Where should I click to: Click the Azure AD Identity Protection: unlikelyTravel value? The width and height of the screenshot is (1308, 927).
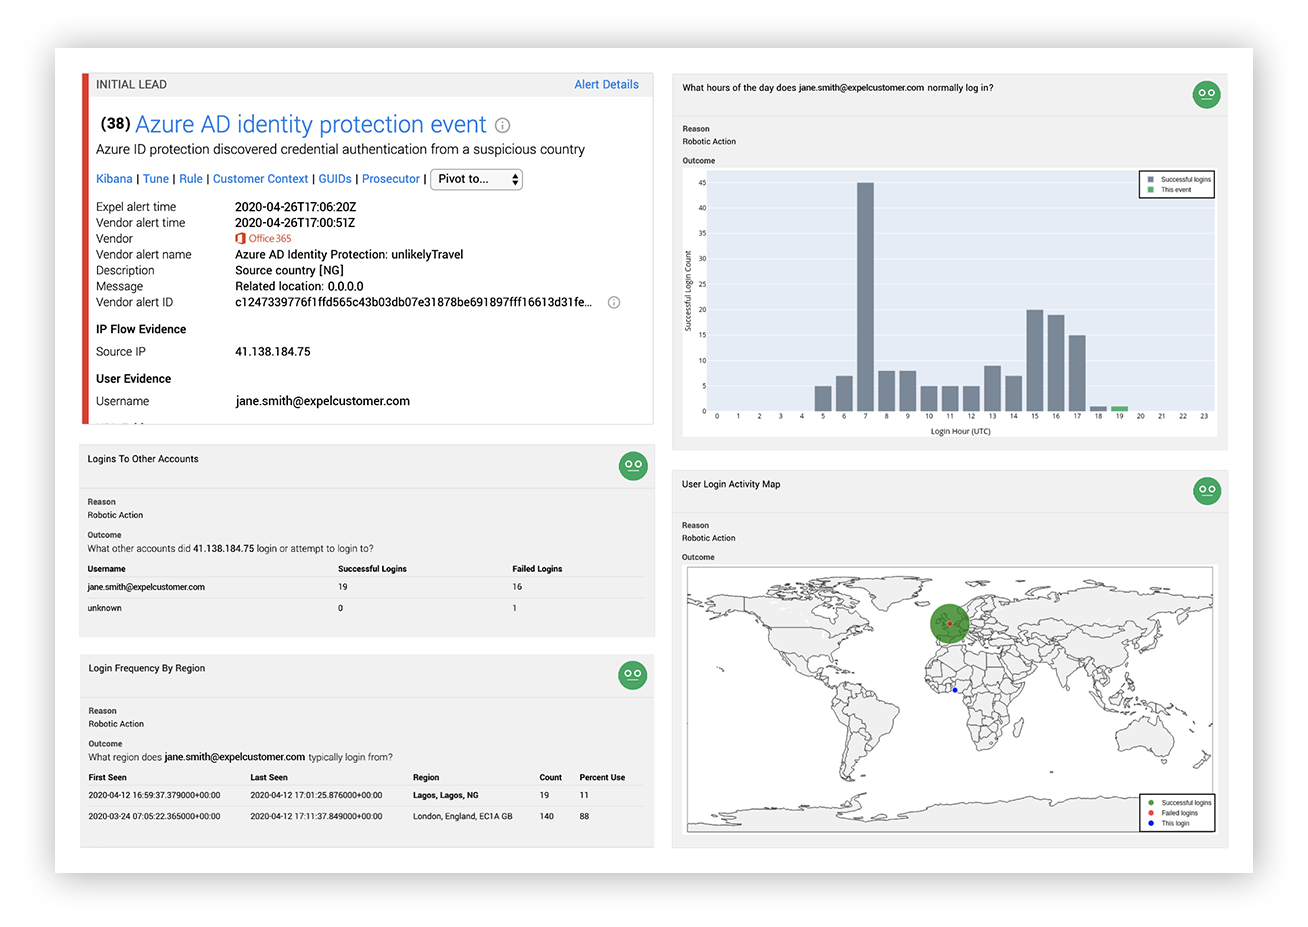pos(349,255)
